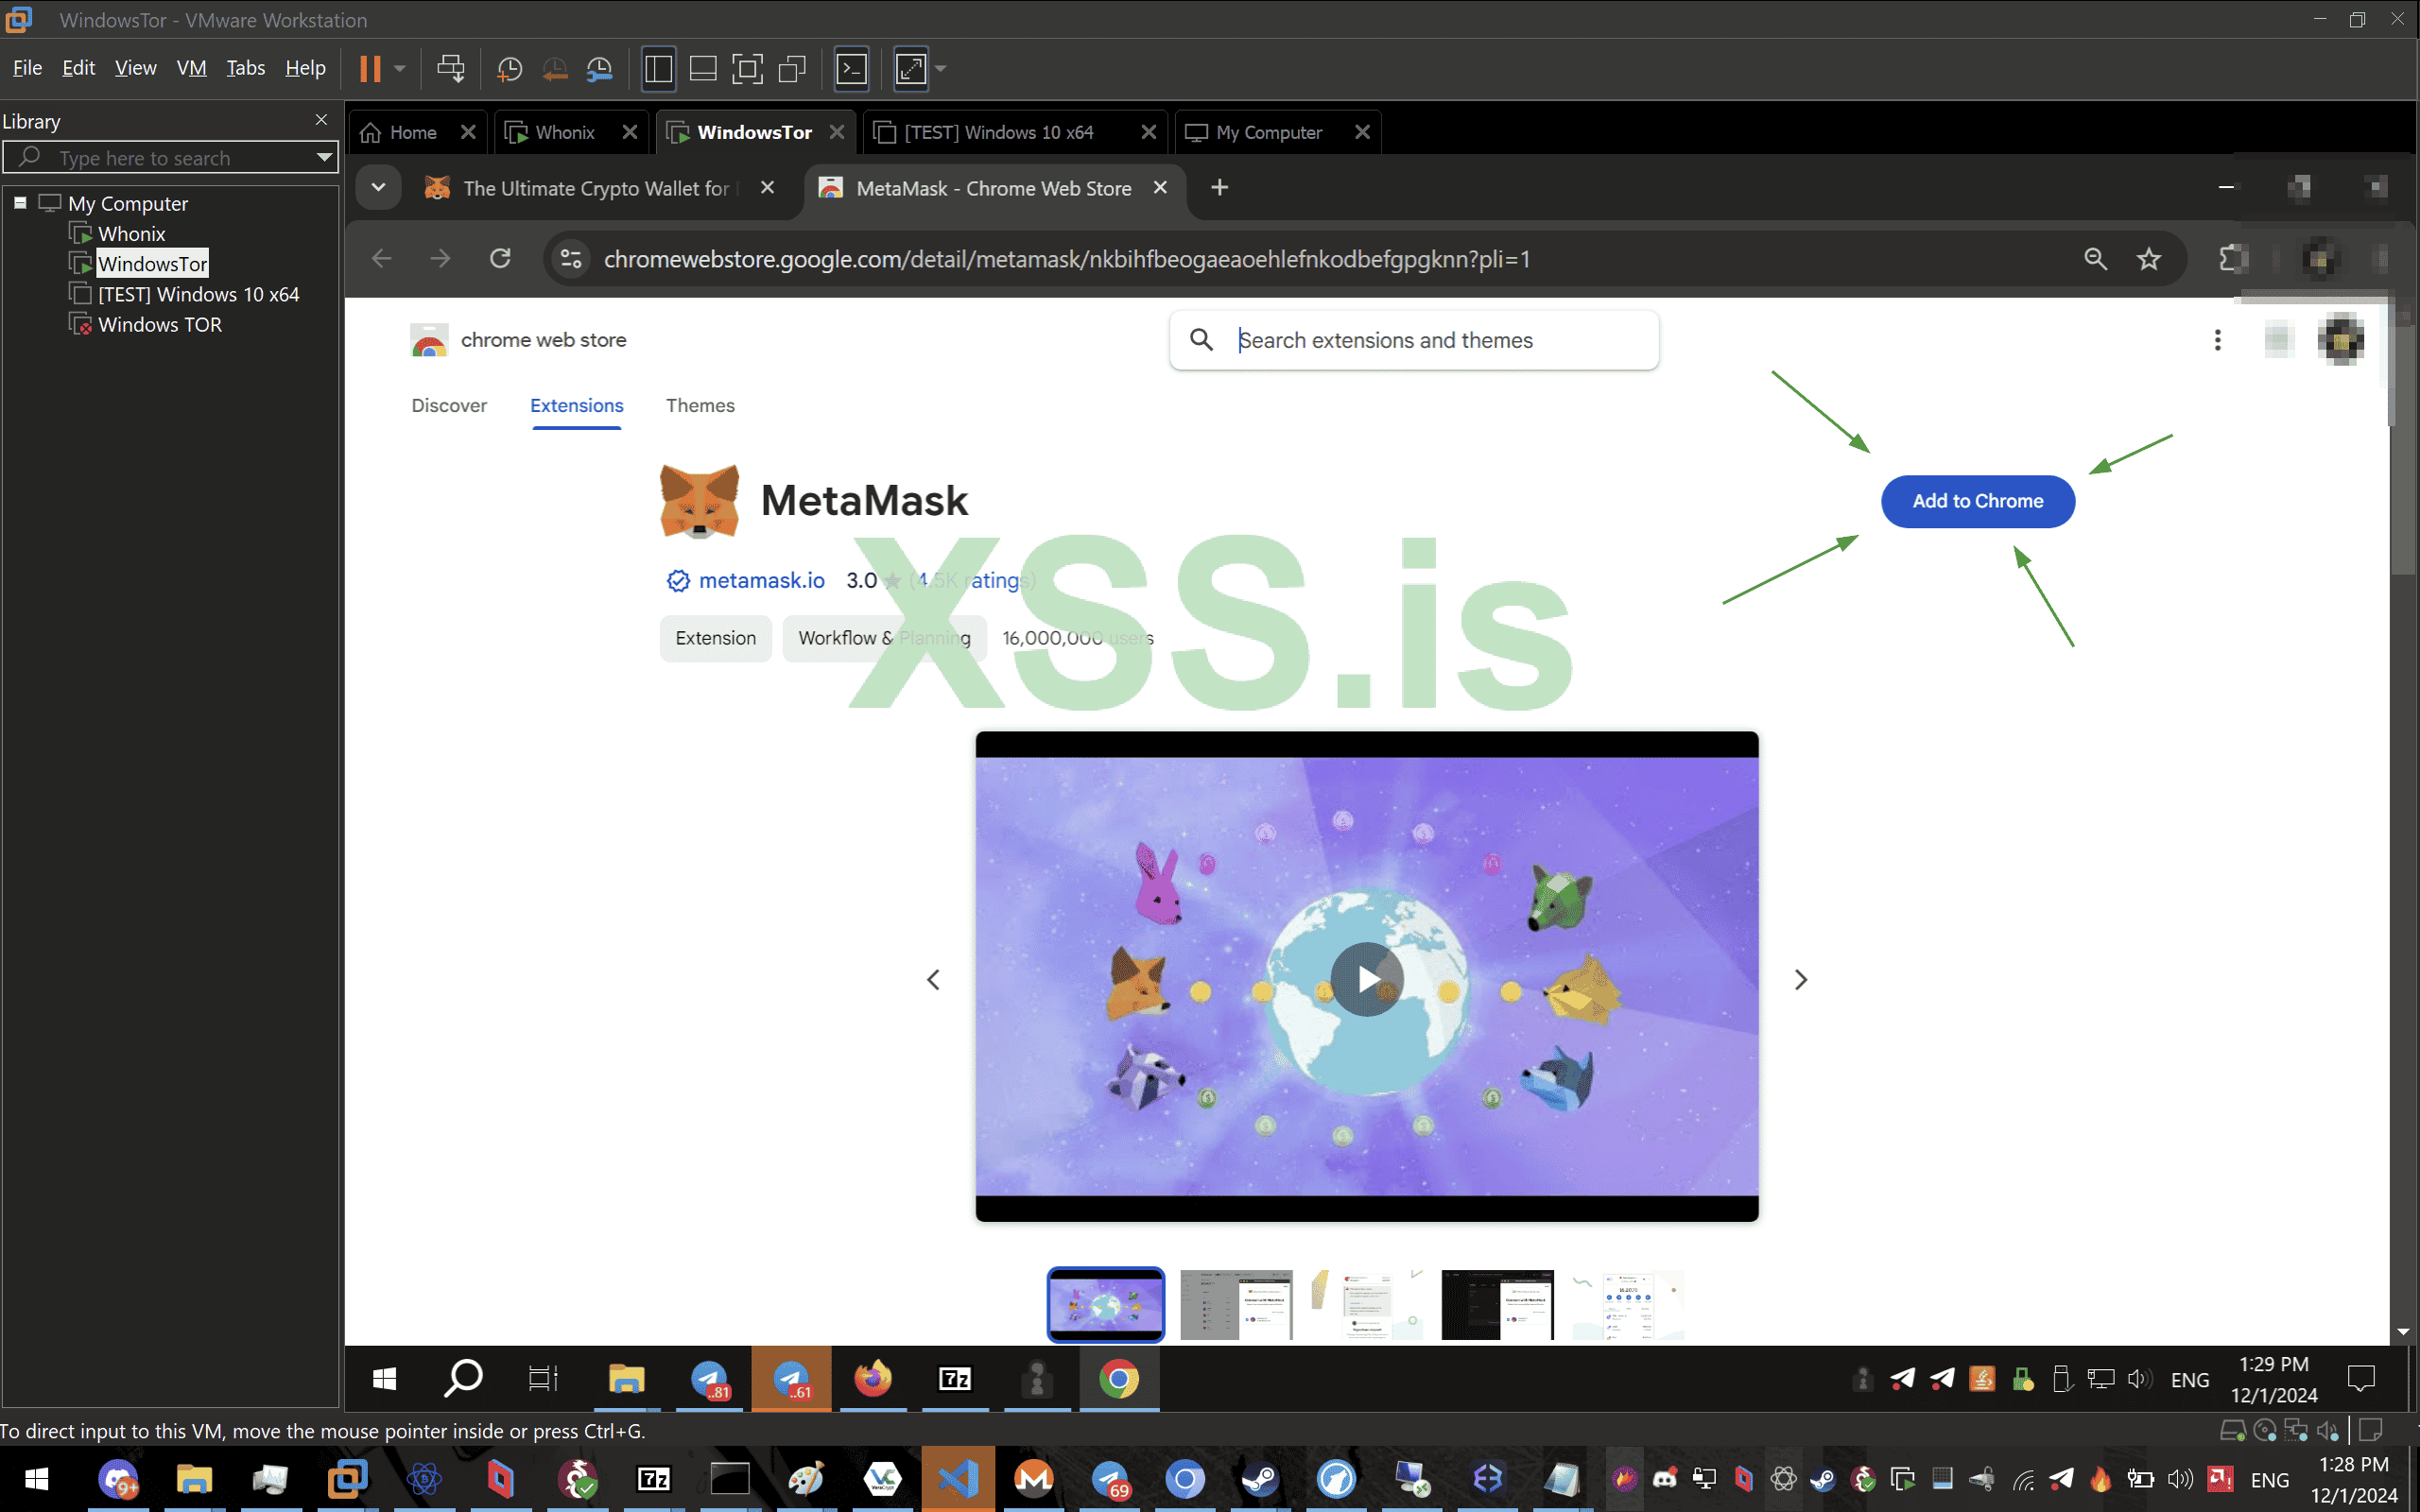
Task: Switch to the Whonix VM tab
Action: point(564,132)
